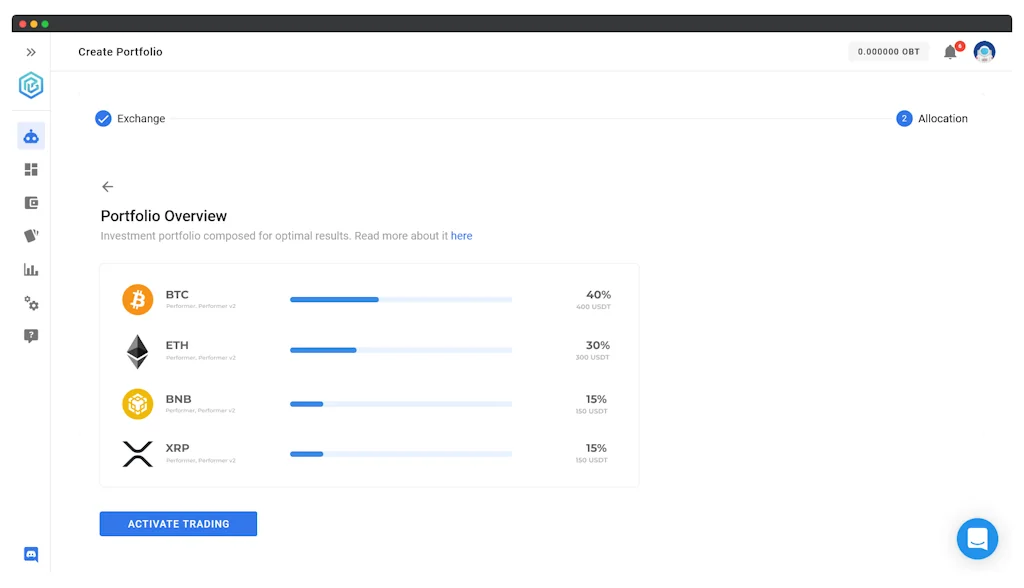The width and height of the screenshot is (1024, 588).
Task: Go back to the Exchange step
Action: click(x=130, y=119)
